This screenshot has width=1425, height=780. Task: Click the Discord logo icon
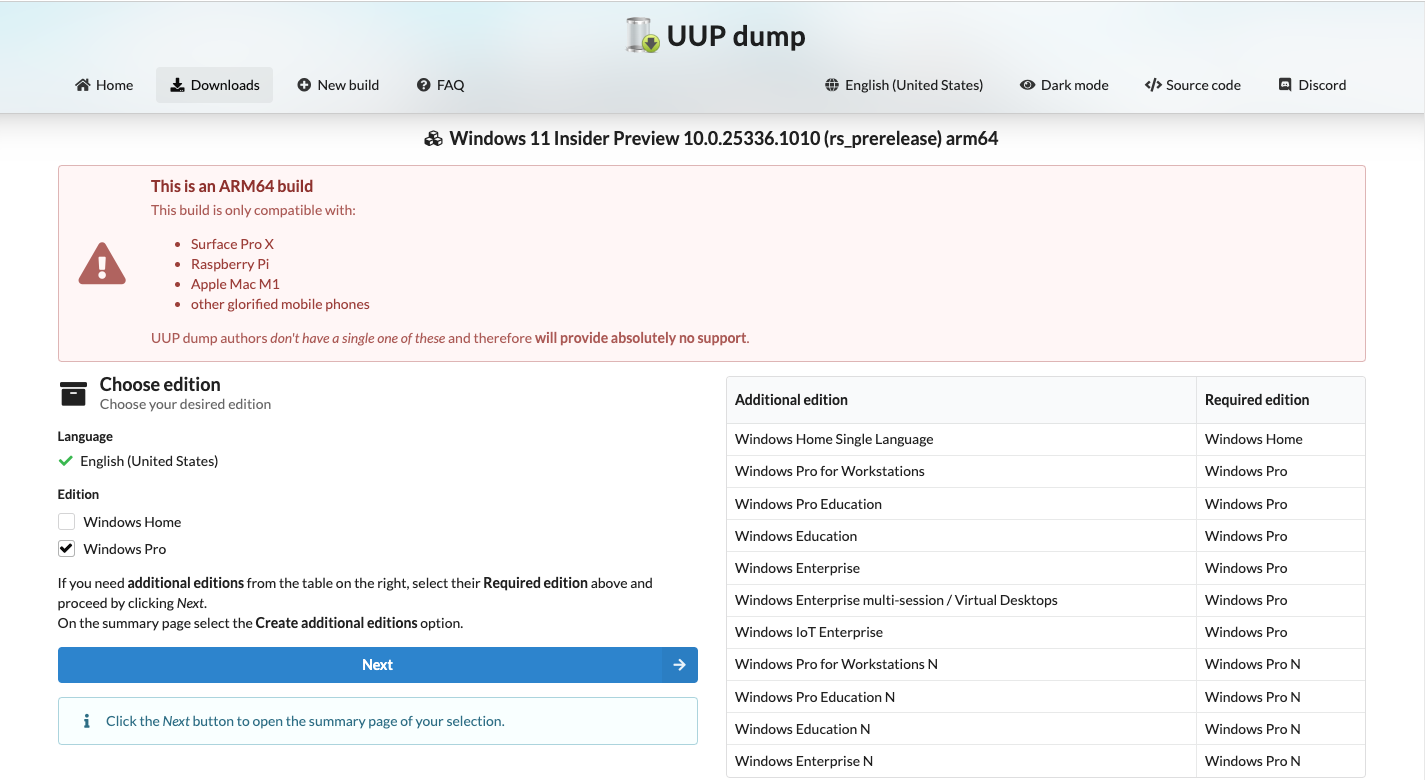[x=1285, y=85]
